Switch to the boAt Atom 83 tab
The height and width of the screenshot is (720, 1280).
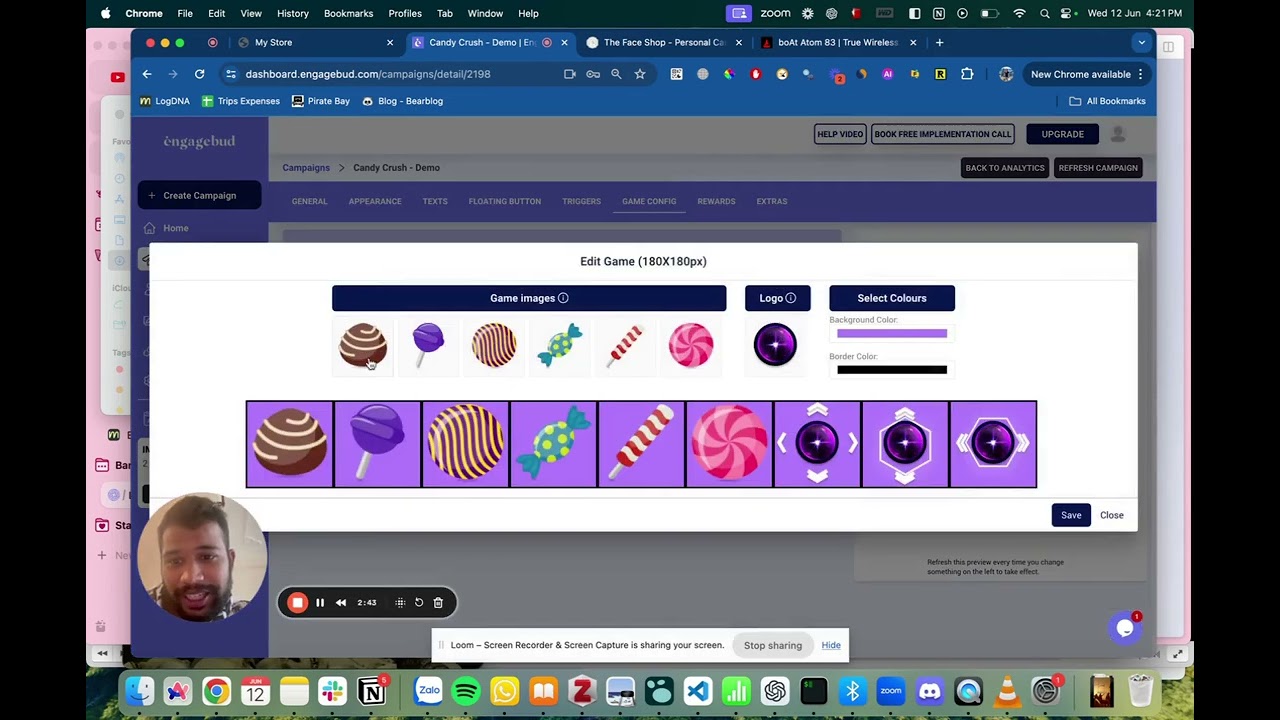point(838,43)
